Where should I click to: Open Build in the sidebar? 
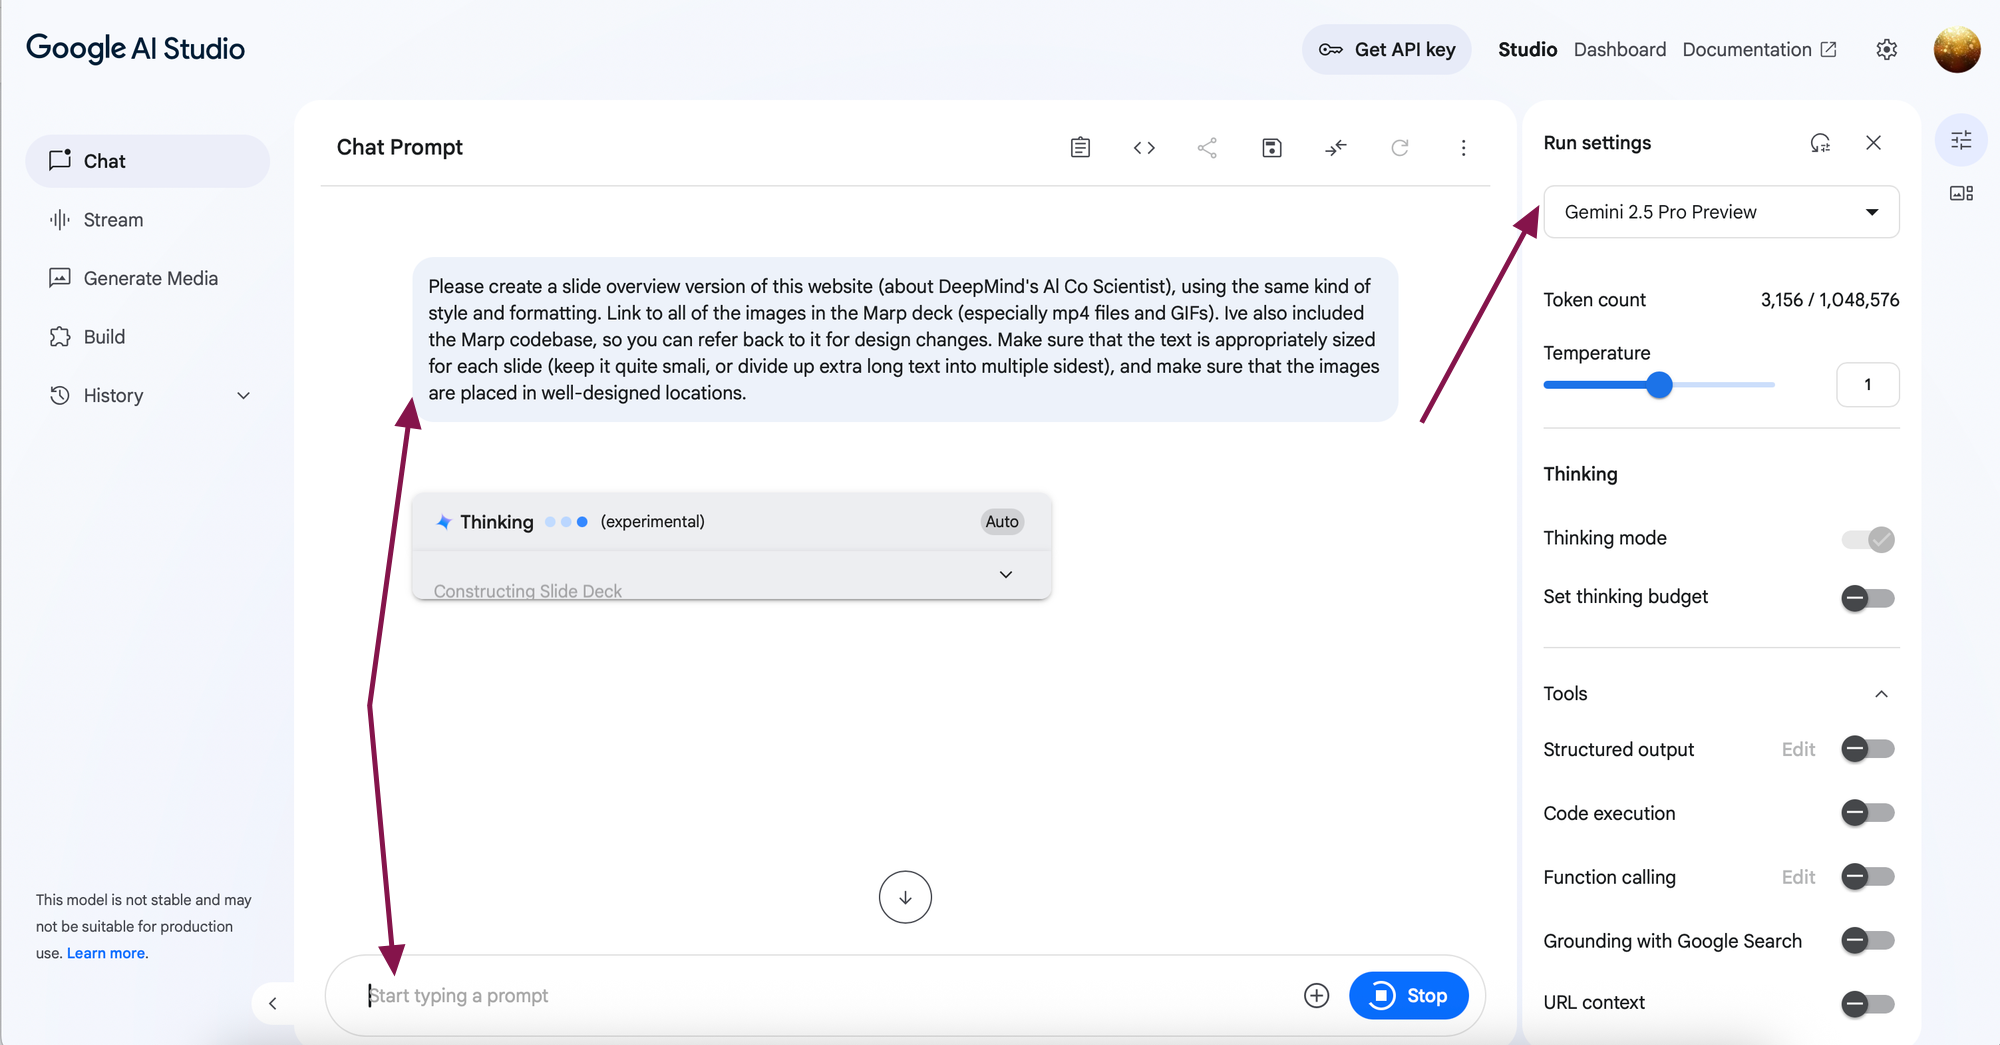(x=148, y=337)
